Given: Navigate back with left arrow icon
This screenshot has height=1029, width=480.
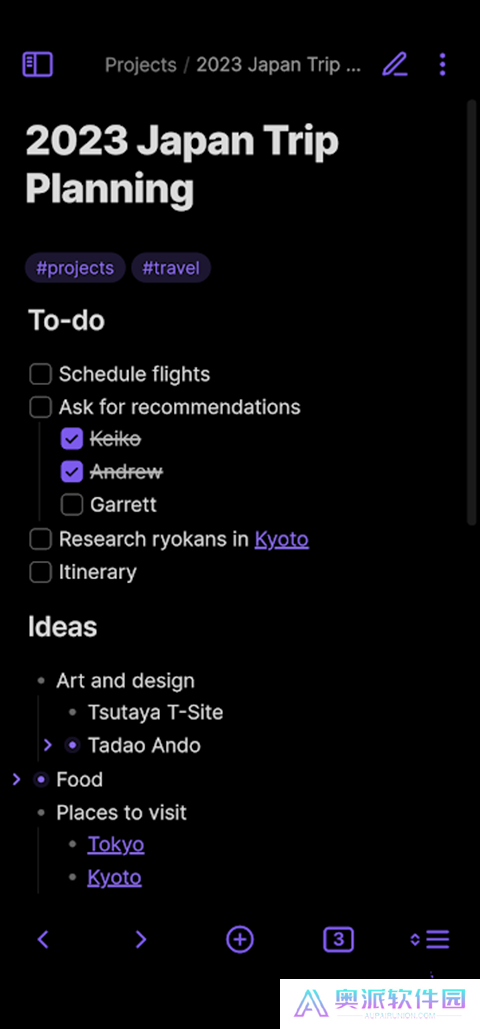Looking at the screenshot, I should click(43, 940).
